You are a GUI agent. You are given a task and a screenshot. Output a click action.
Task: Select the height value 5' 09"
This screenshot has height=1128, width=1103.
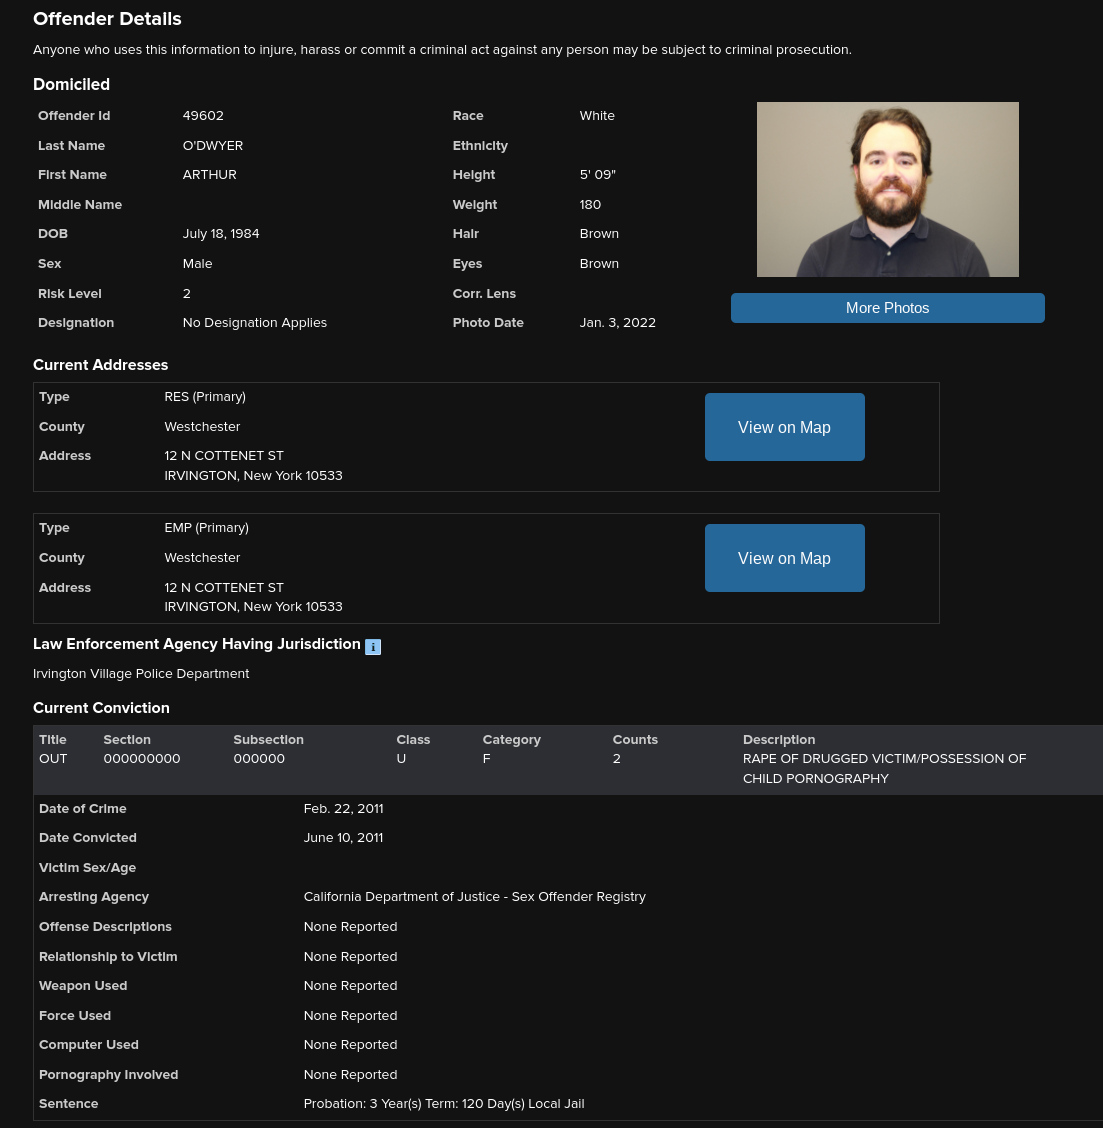point(597,175)
